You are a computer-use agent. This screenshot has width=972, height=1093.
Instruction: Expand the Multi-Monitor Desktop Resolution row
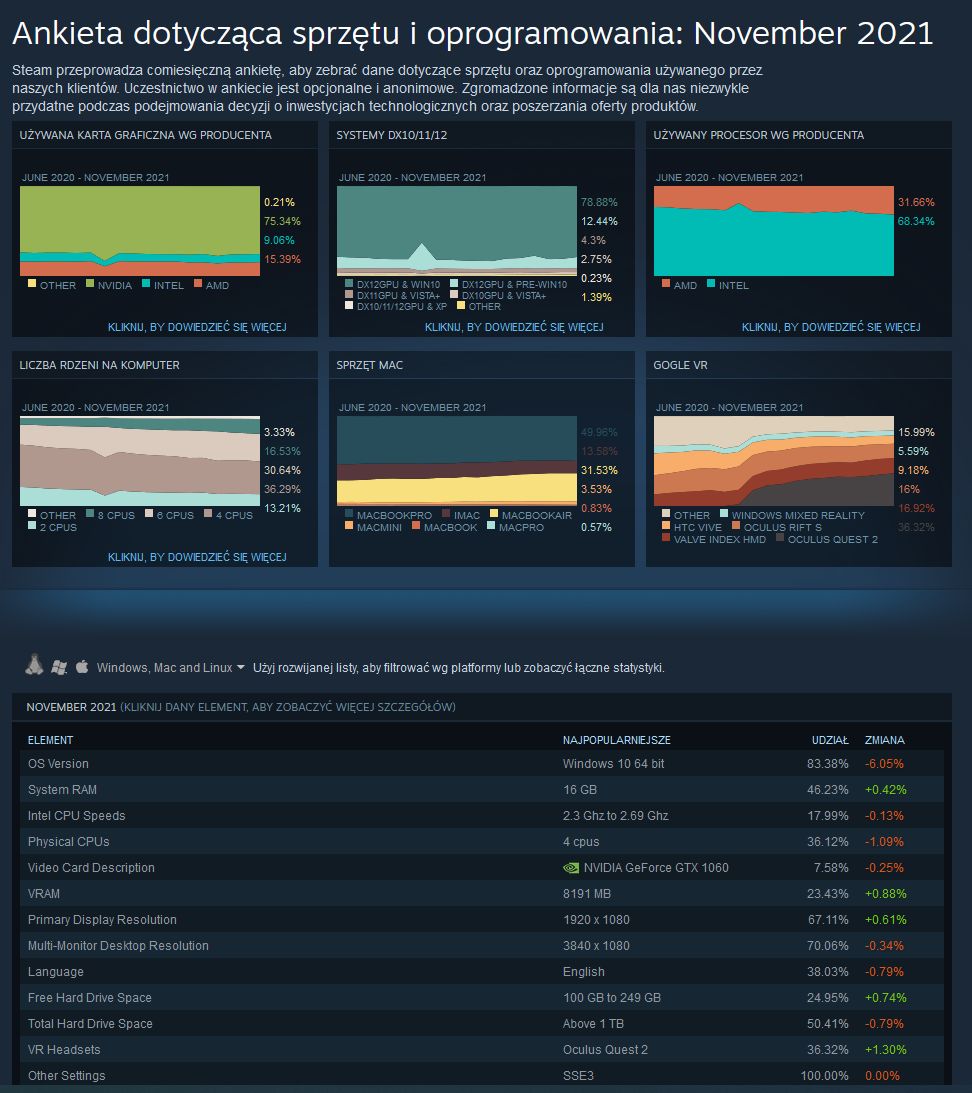pyautogui.click(x=482, y=946)
